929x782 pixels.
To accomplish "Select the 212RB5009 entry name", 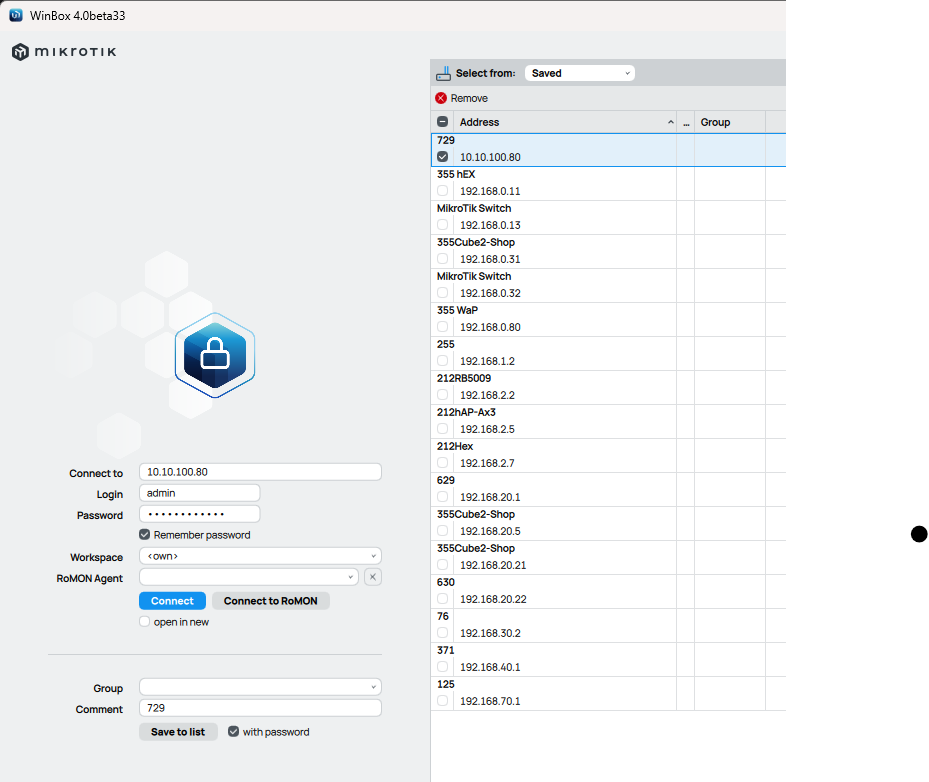I will pos(464,378).
